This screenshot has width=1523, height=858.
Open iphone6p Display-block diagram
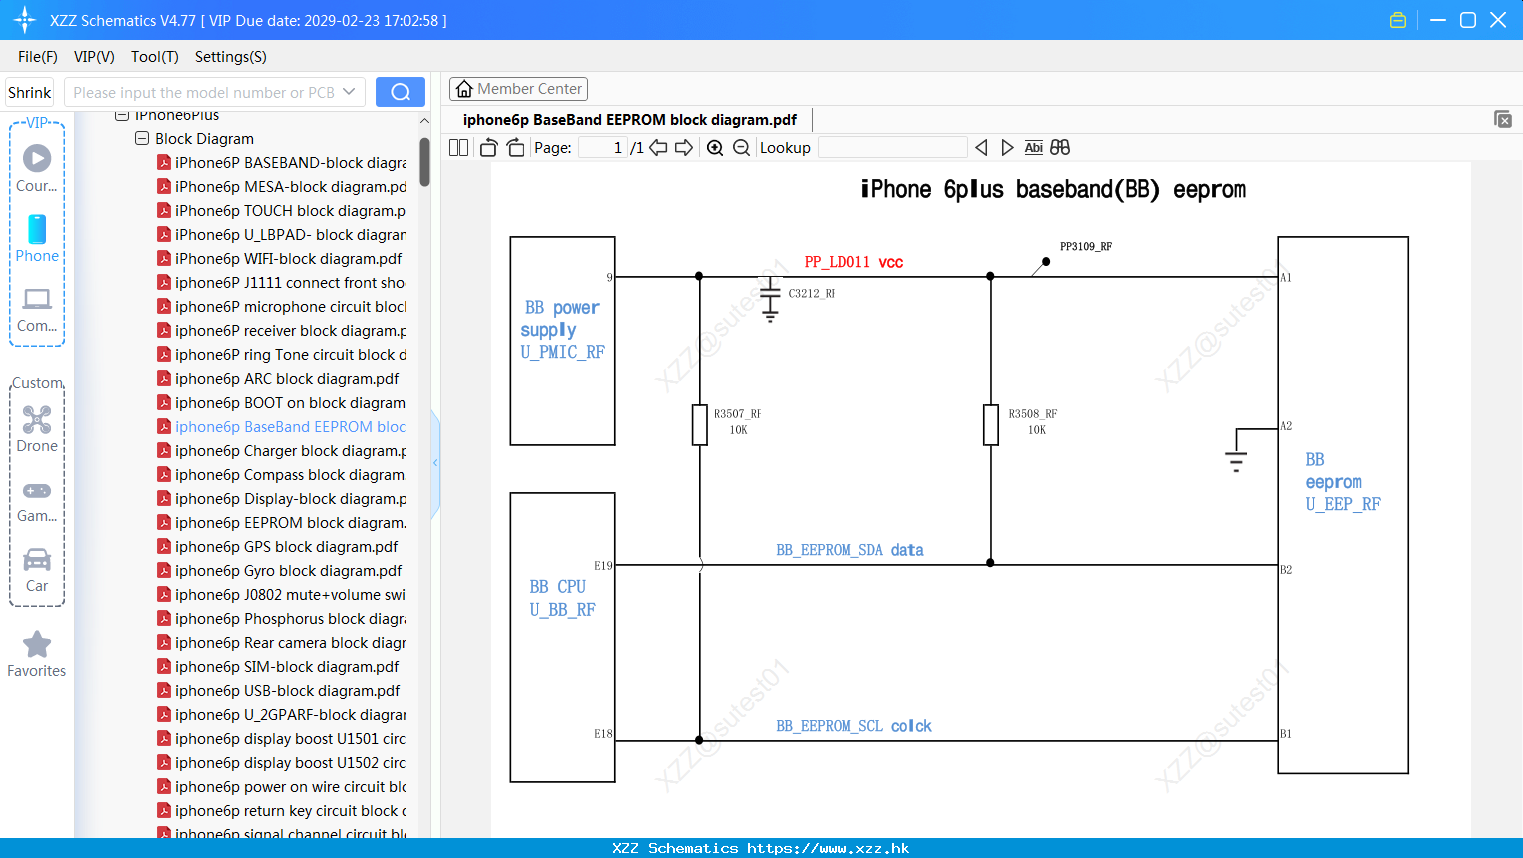tap(282, 498)
